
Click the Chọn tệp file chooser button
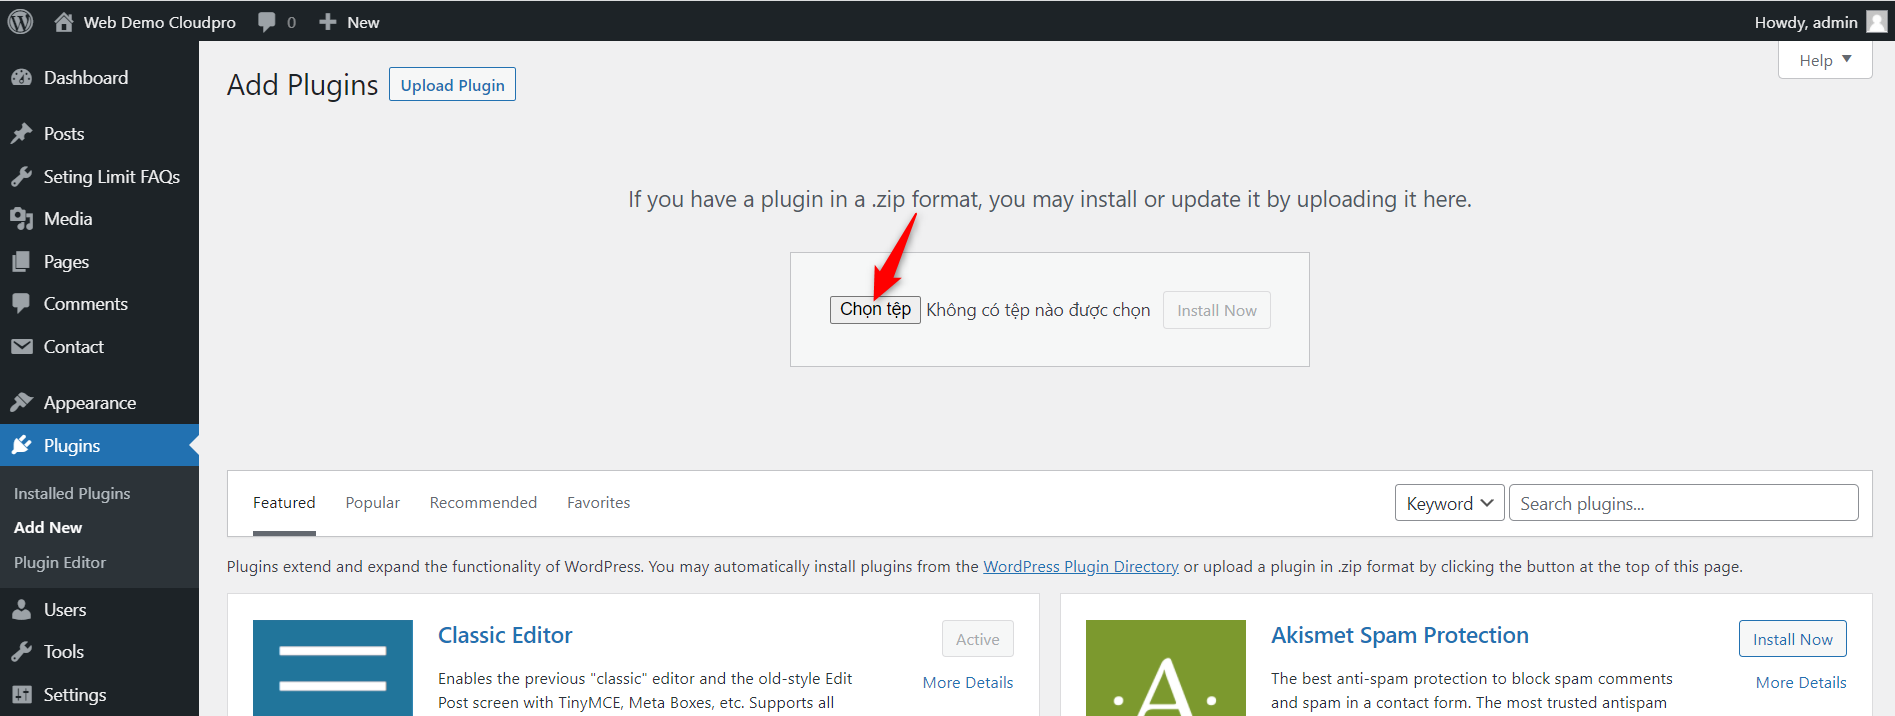click(875, 310)
